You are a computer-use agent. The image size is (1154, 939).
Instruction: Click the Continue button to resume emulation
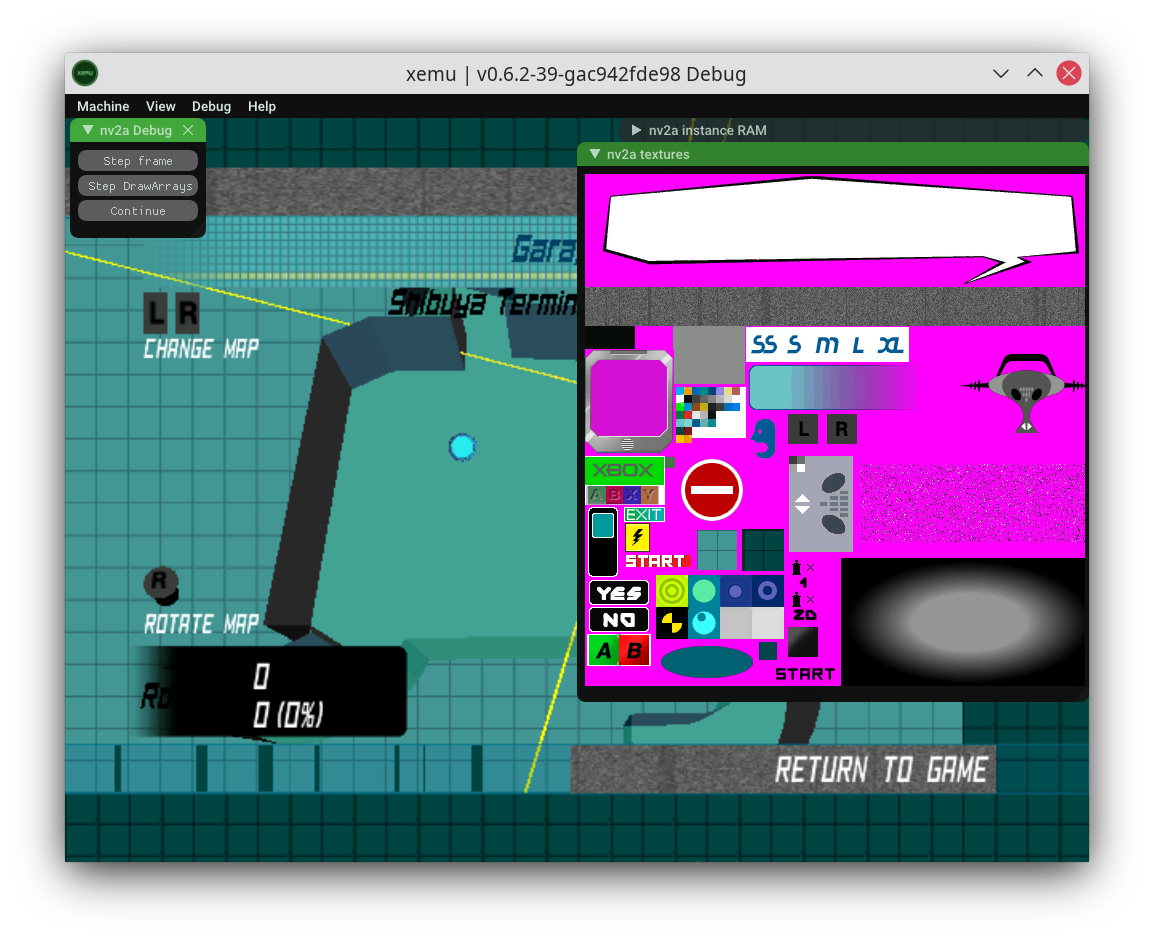[x=137, y=210]
